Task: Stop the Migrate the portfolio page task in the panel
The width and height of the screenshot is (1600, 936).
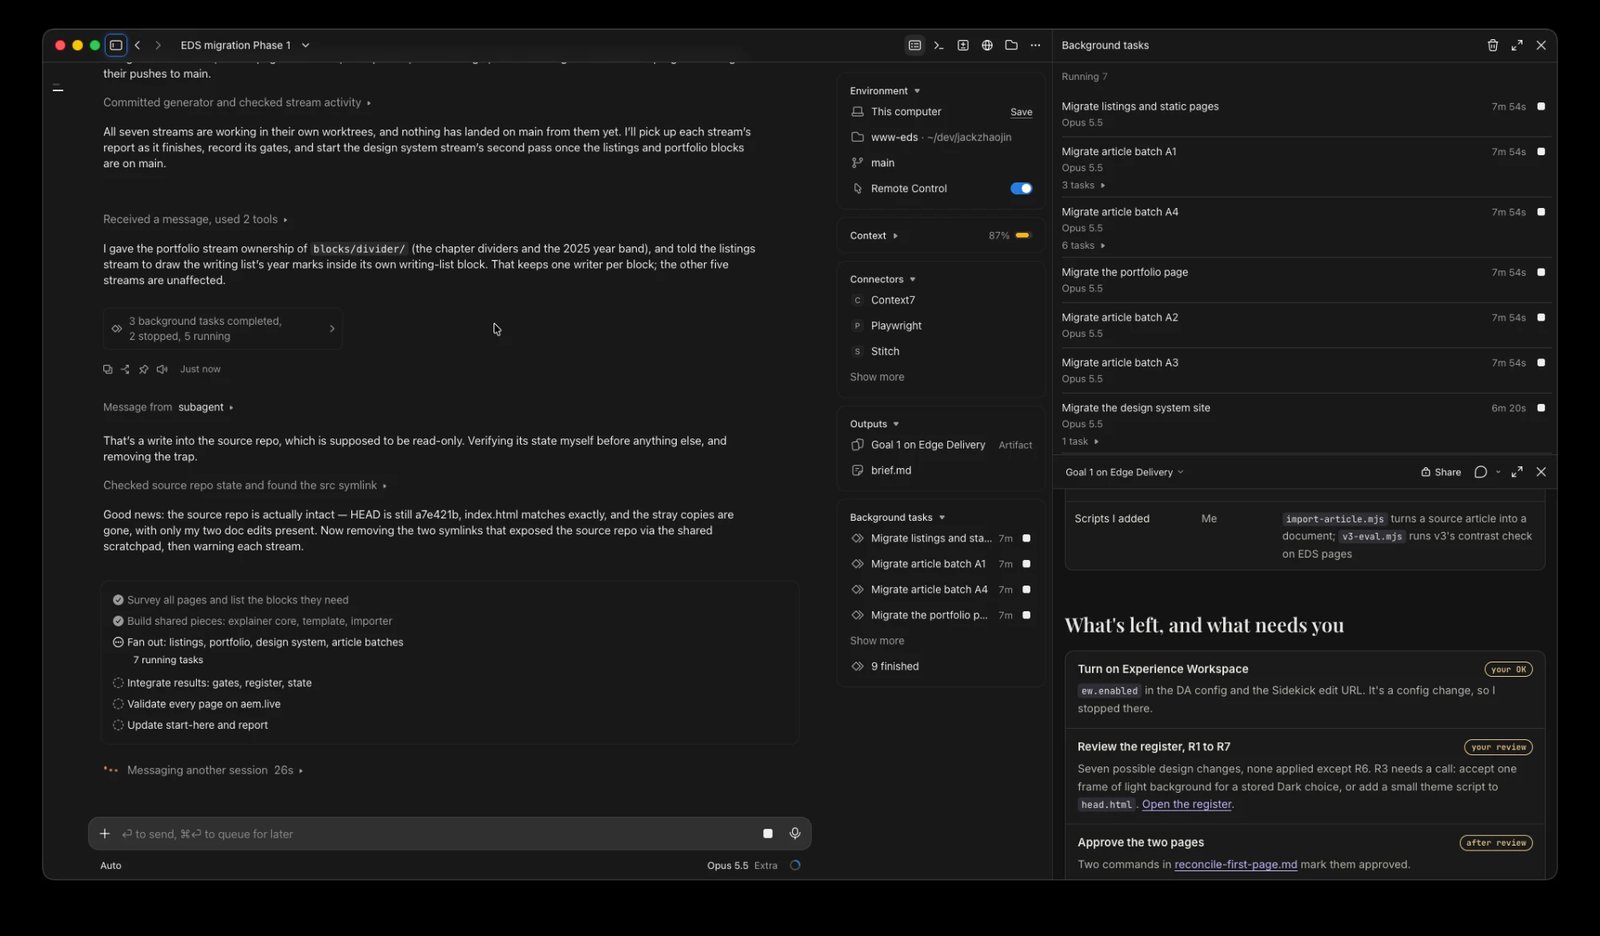Action: [x=1541, y=272]
